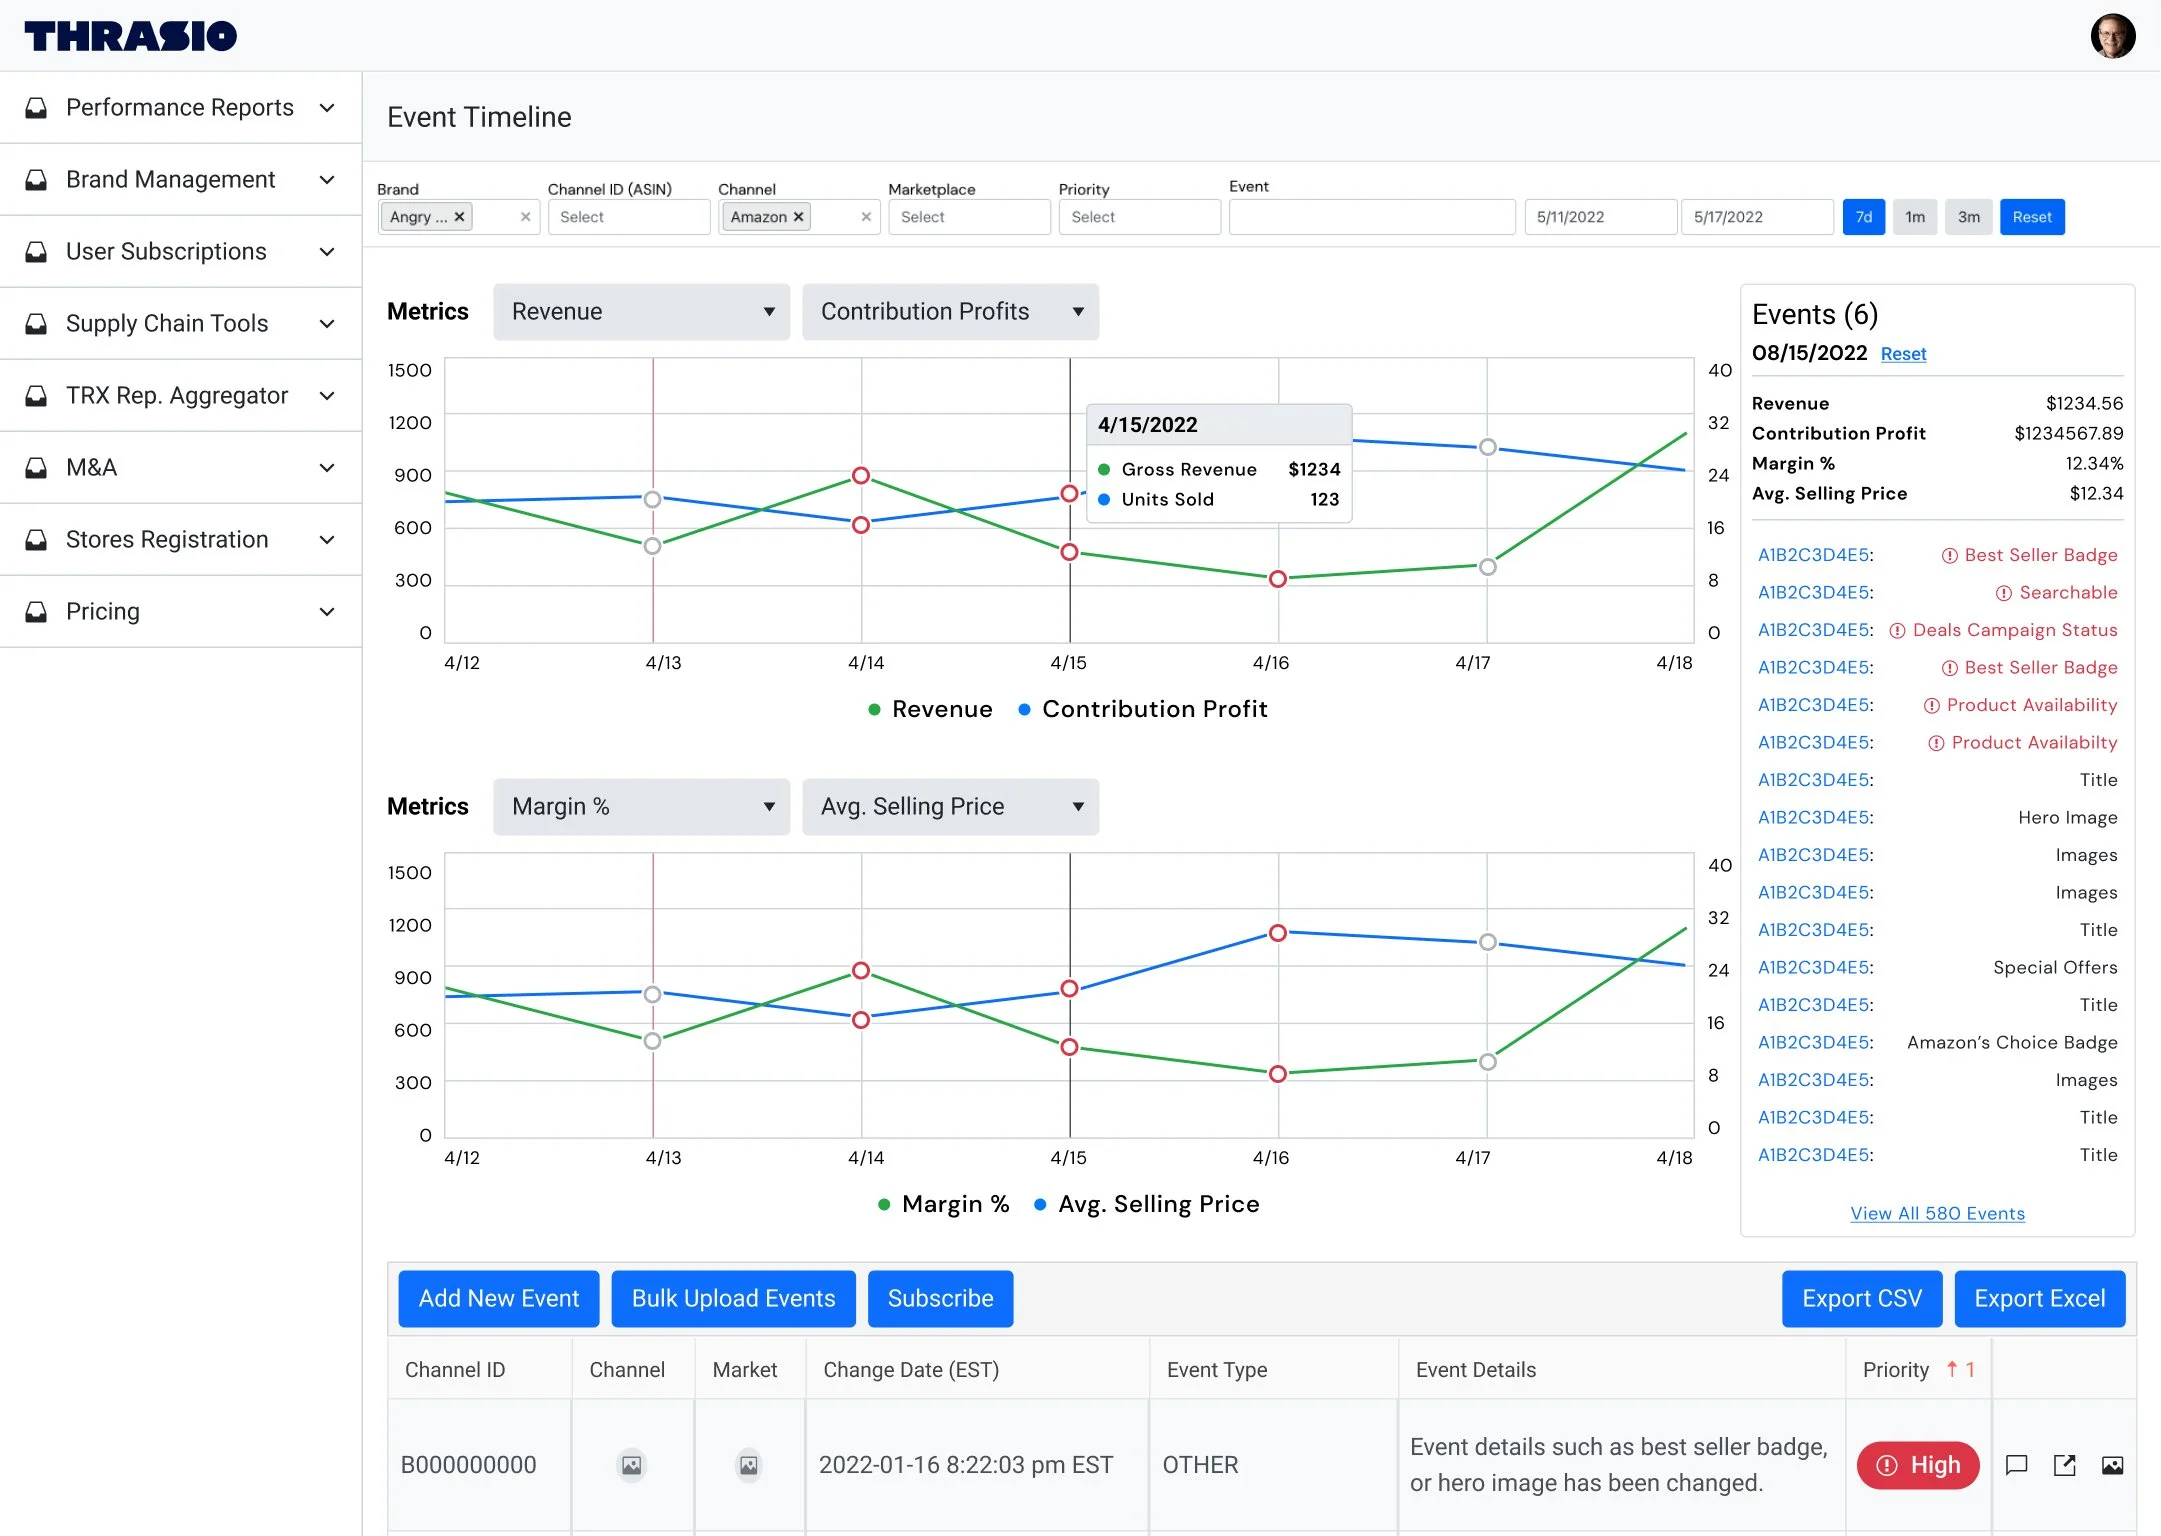The height and width of the screenshot is (1536, 2161).
Task: Click the Priority sort arrow icon
Action: point(1951,1369)
